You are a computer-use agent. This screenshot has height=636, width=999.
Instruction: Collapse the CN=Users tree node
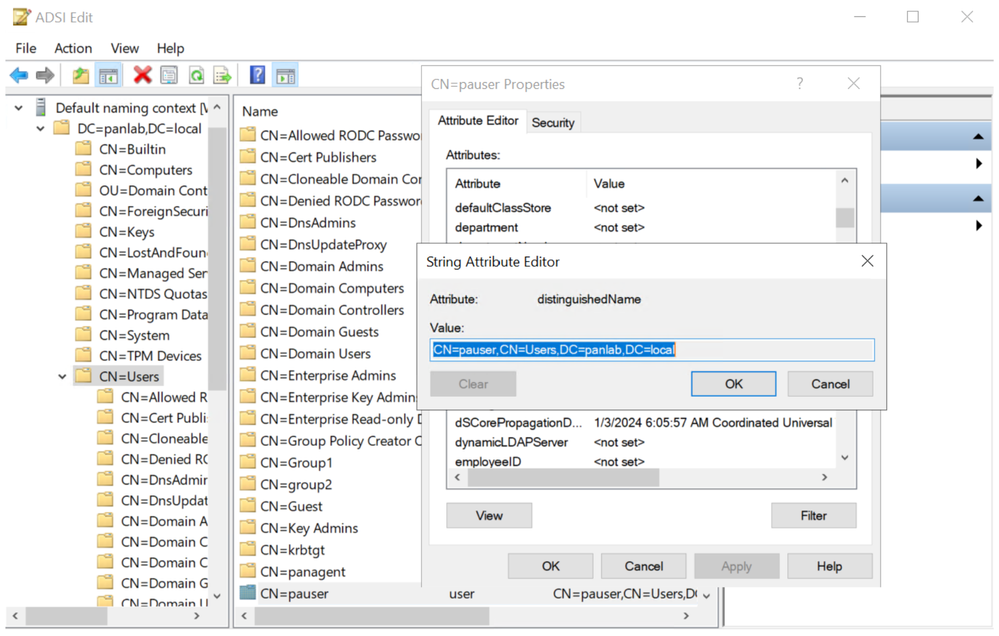pyautogui.click(x=62, y=377)
